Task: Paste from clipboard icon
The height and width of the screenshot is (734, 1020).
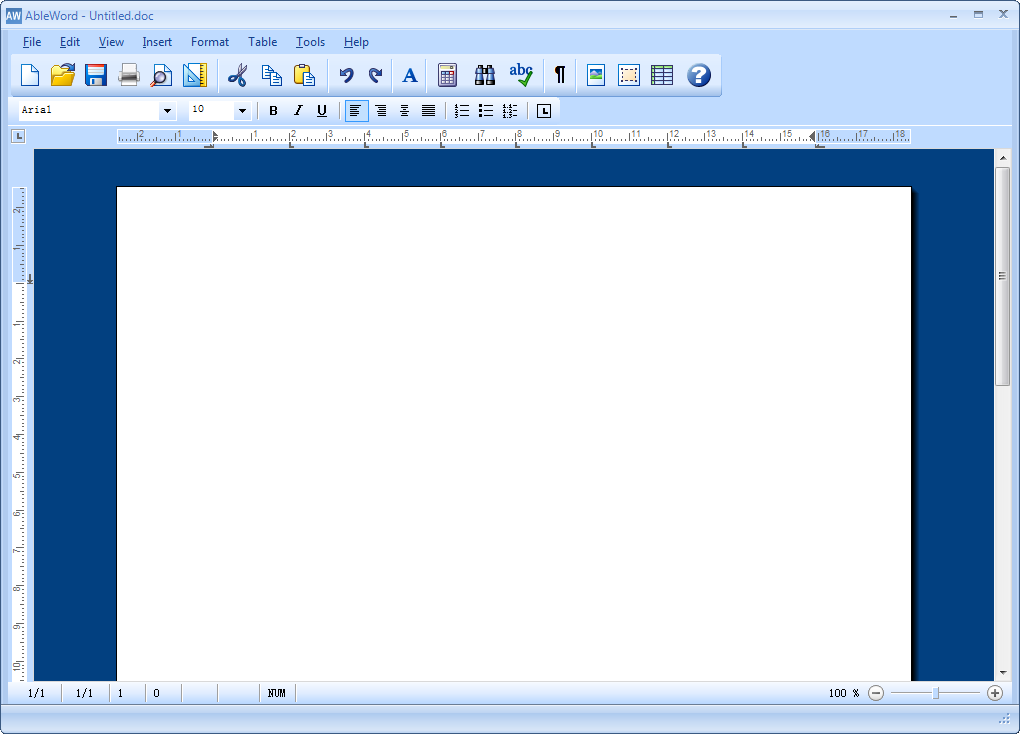Action: point(304,75)
